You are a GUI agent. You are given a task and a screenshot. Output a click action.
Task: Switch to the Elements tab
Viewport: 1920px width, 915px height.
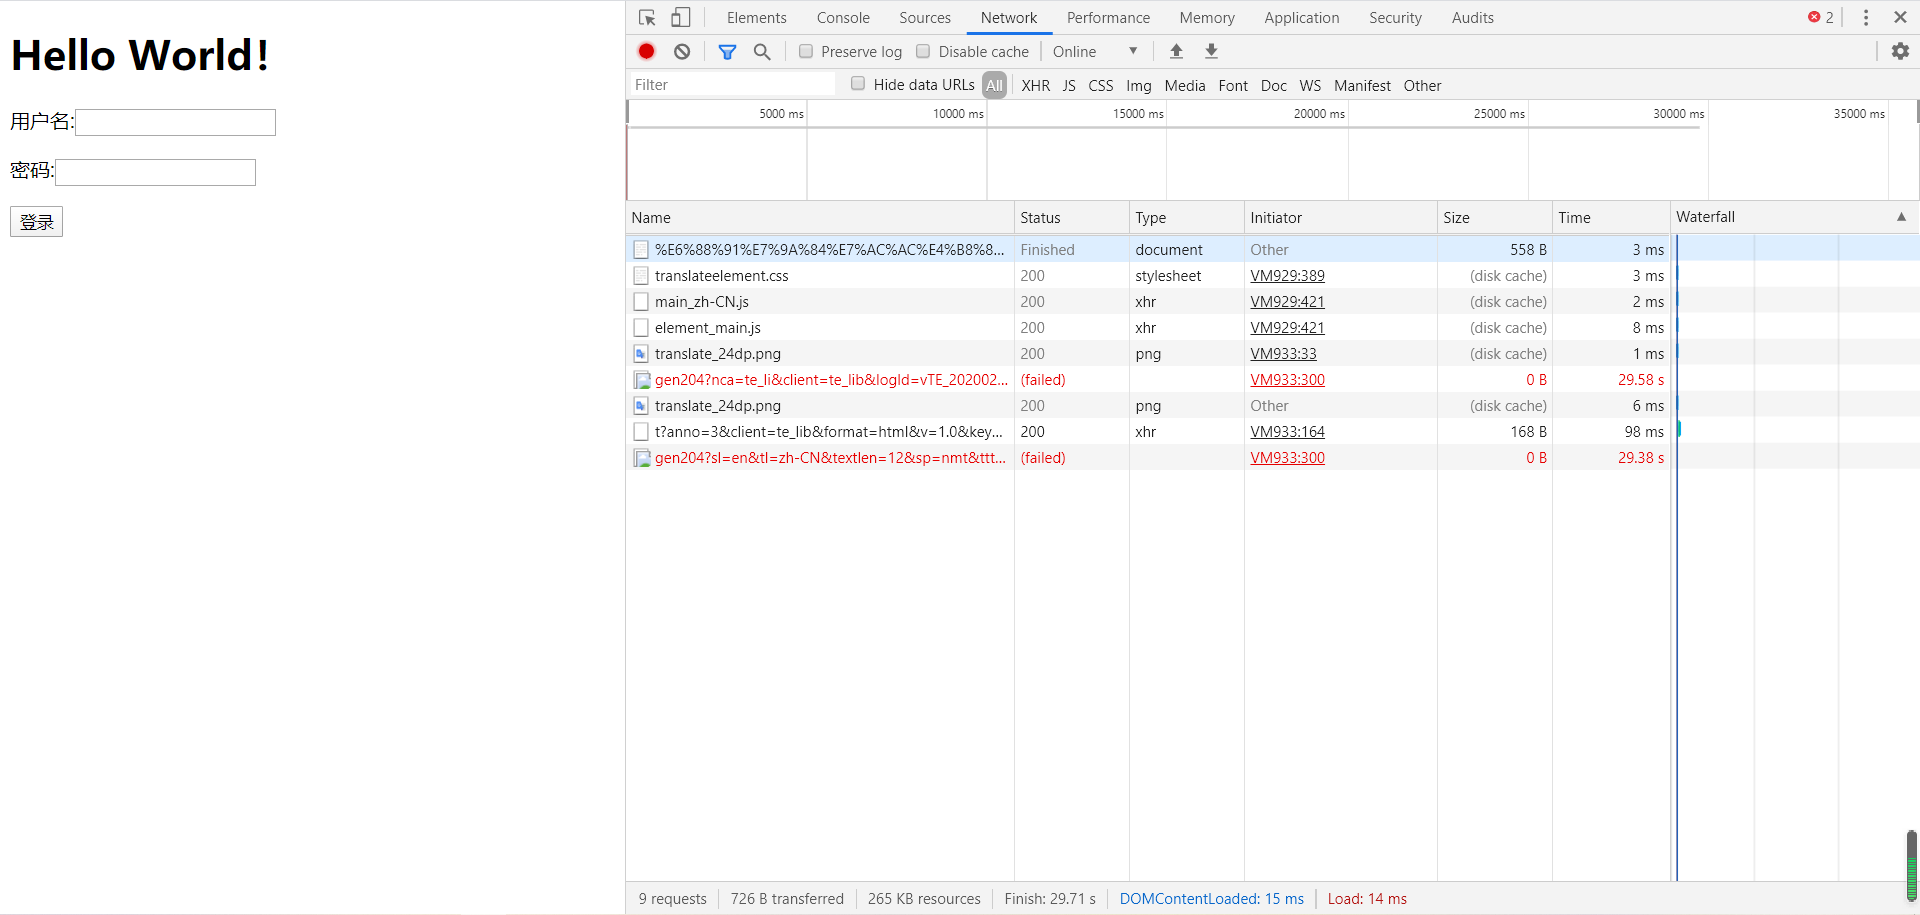tap(756, 18)
